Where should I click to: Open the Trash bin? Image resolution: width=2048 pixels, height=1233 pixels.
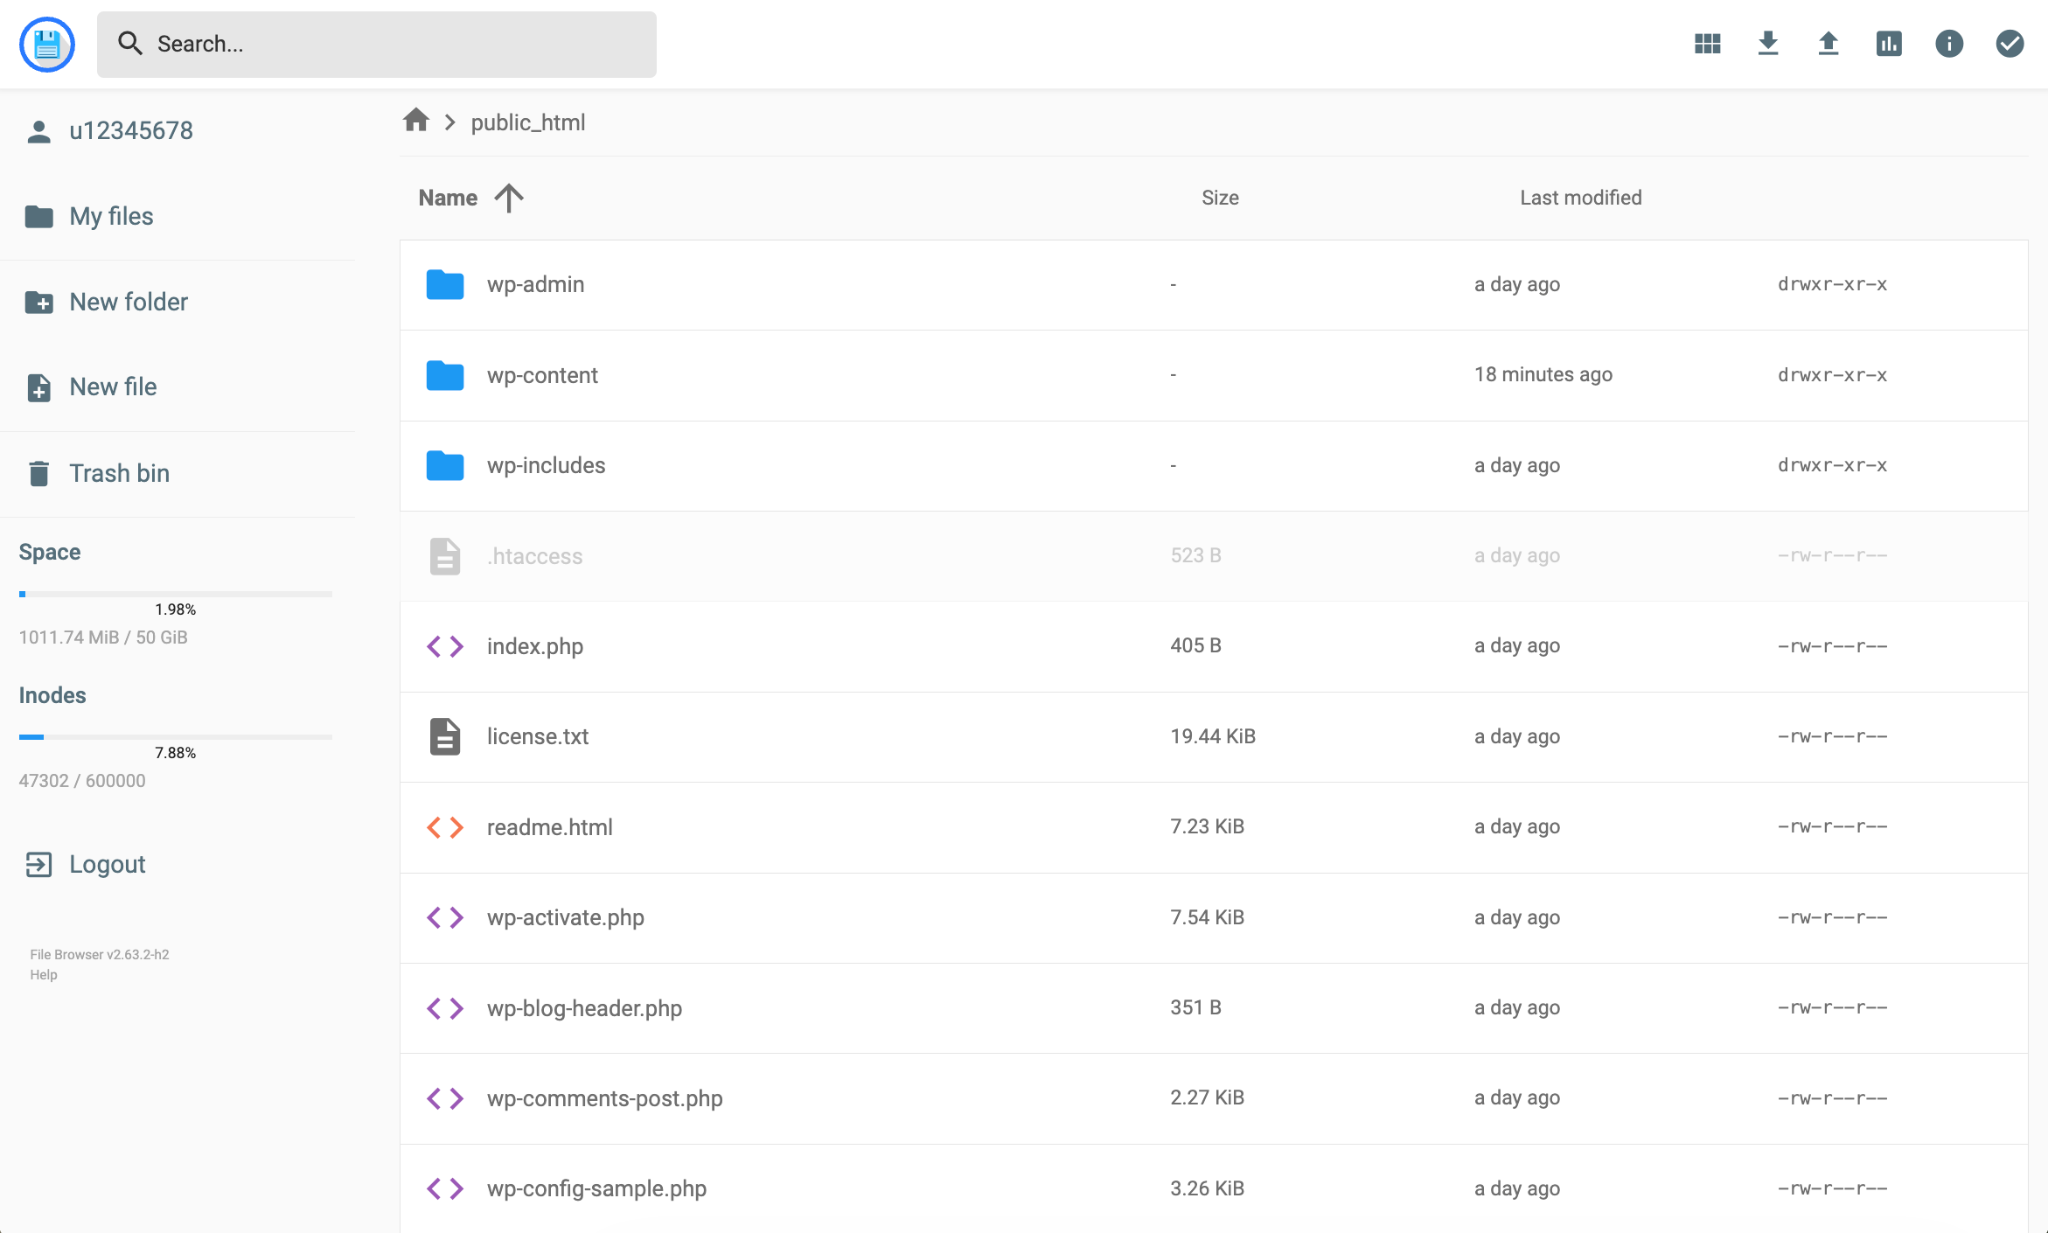[97, 473]
